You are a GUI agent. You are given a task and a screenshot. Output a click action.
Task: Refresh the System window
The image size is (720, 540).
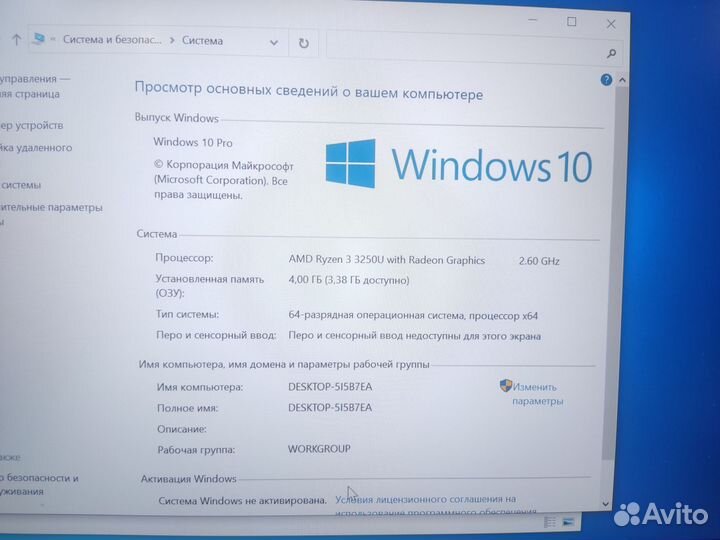[304, 43]
